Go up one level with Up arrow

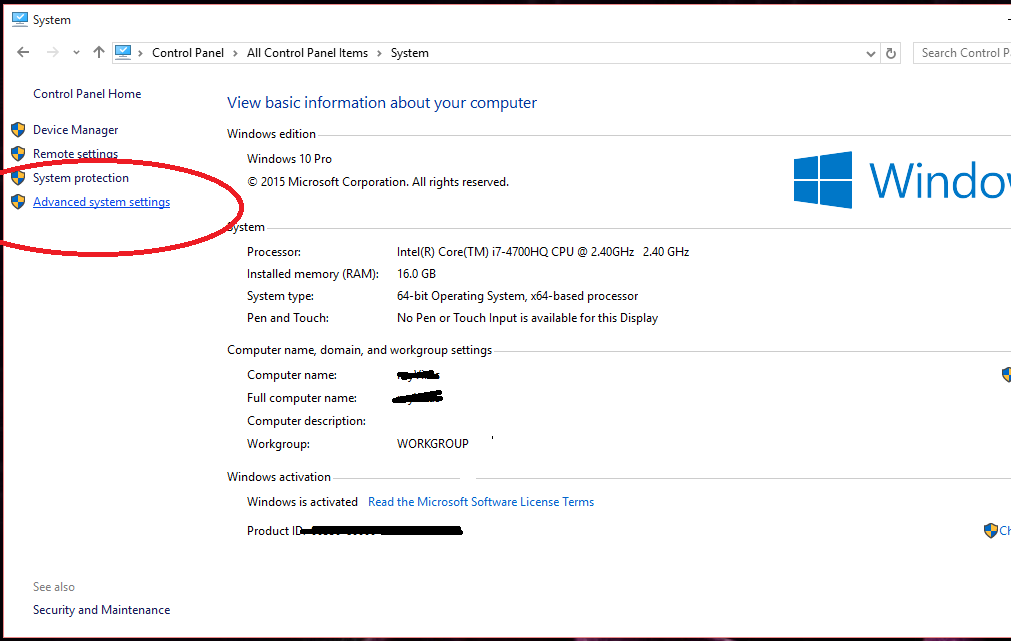tap(98, 52)
